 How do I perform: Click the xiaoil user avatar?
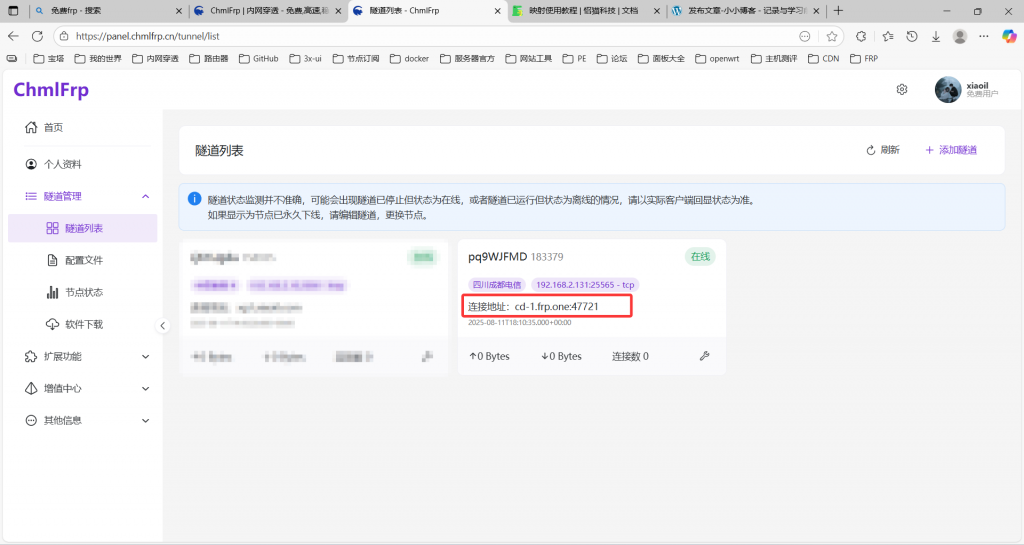(x=948, y=90)
